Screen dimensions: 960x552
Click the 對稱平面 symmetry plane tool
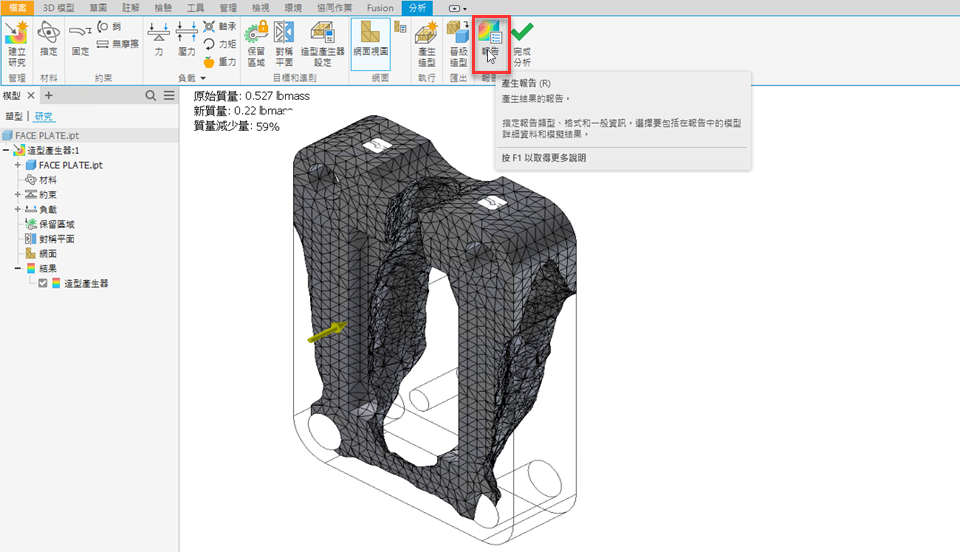click(284, 43)
